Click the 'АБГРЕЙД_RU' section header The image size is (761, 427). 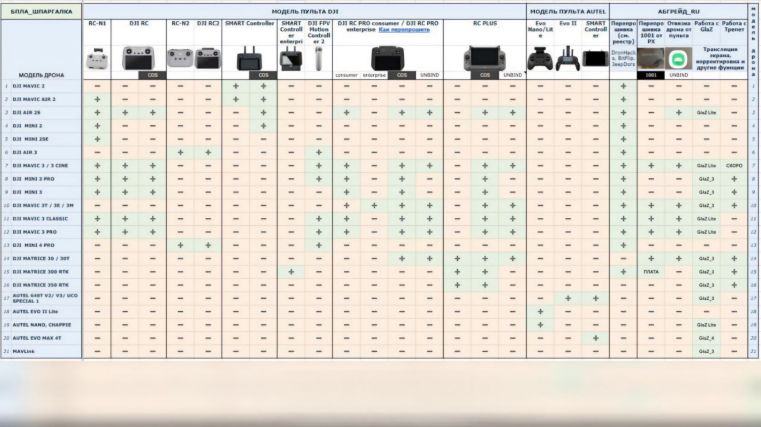pos(676,9)
